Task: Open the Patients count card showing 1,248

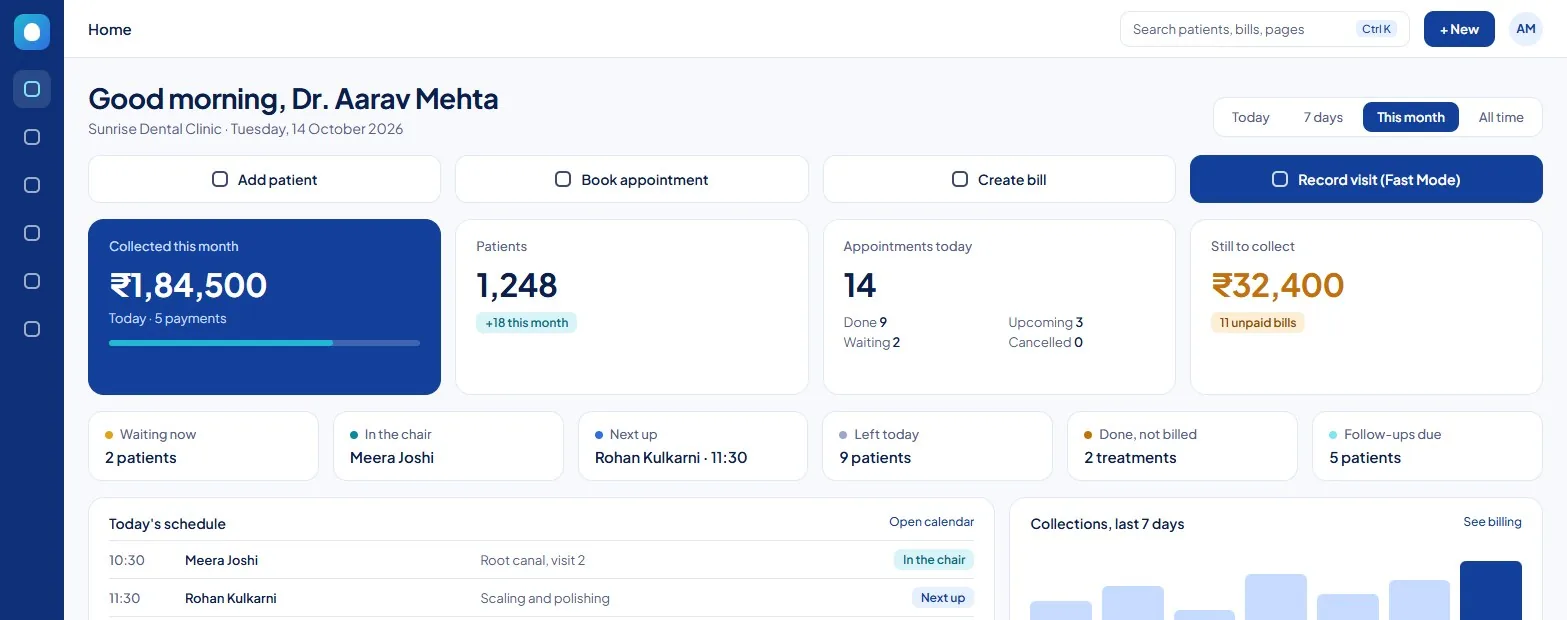Action: pos(631,307)
